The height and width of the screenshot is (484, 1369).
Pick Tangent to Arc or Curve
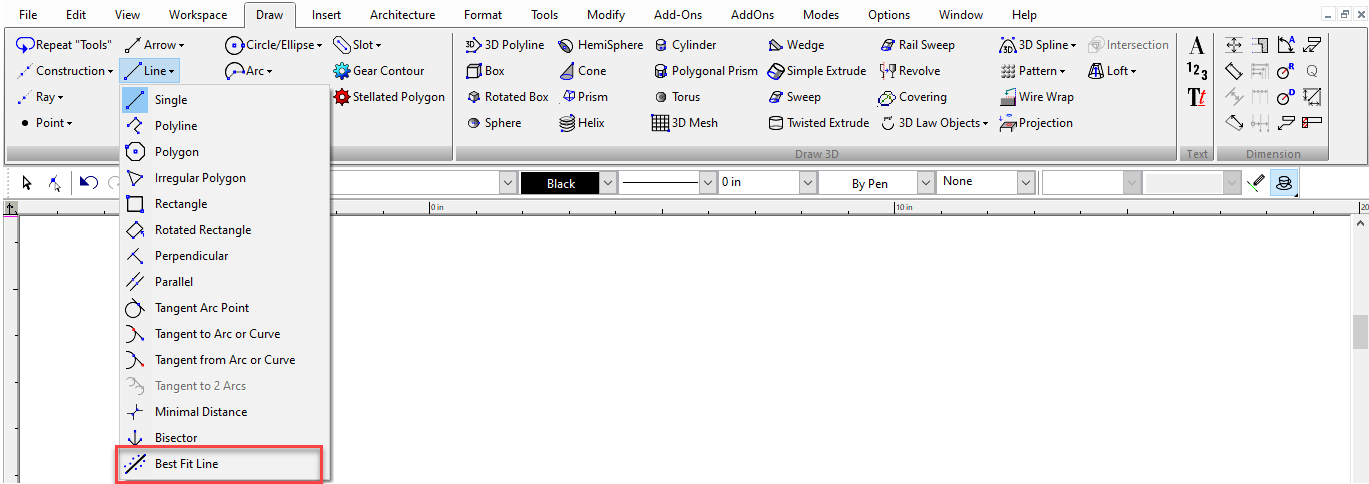224,334
